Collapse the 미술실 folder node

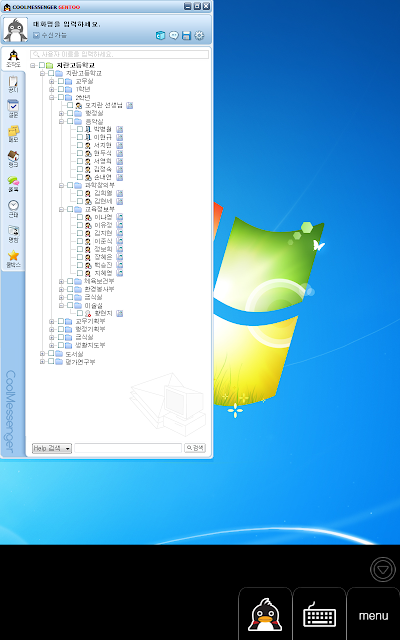pos(61,305)
